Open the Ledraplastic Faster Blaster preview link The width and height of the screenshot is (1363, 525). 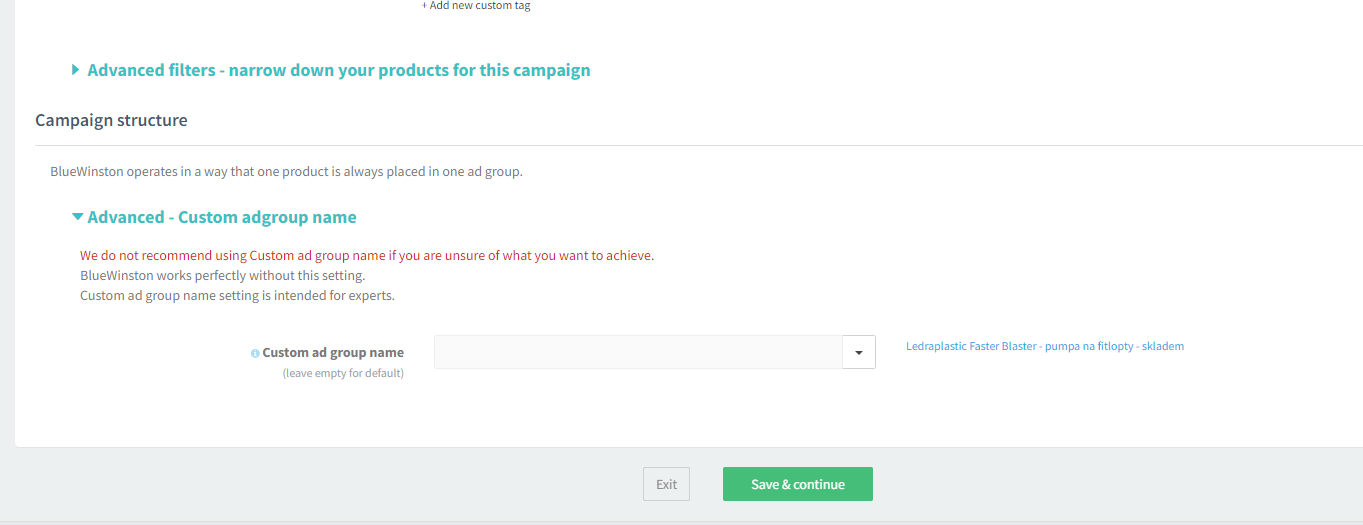click(1045, 346)
